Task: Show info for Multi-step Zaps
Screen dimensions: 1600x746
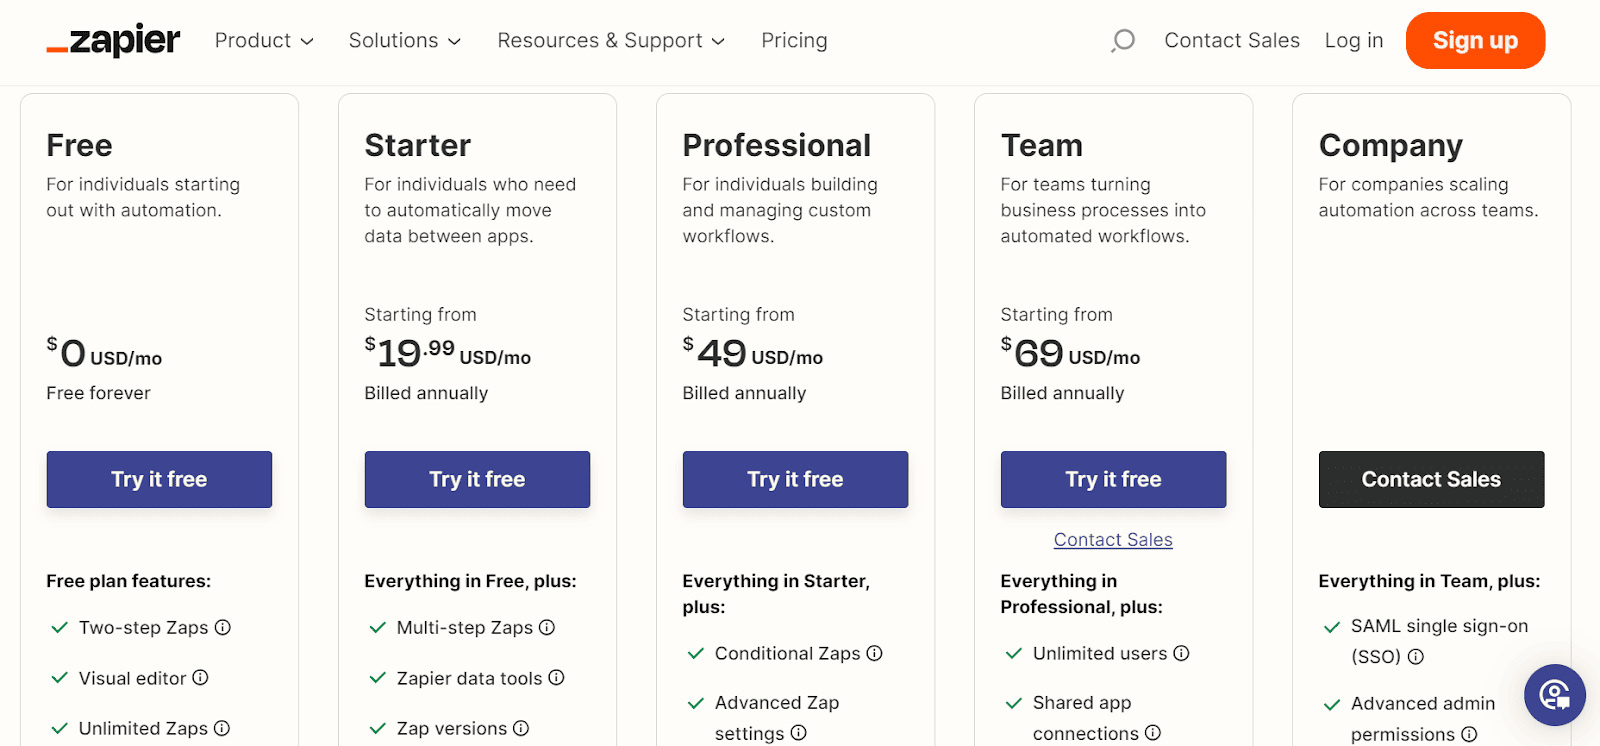Action: [547, 627]
